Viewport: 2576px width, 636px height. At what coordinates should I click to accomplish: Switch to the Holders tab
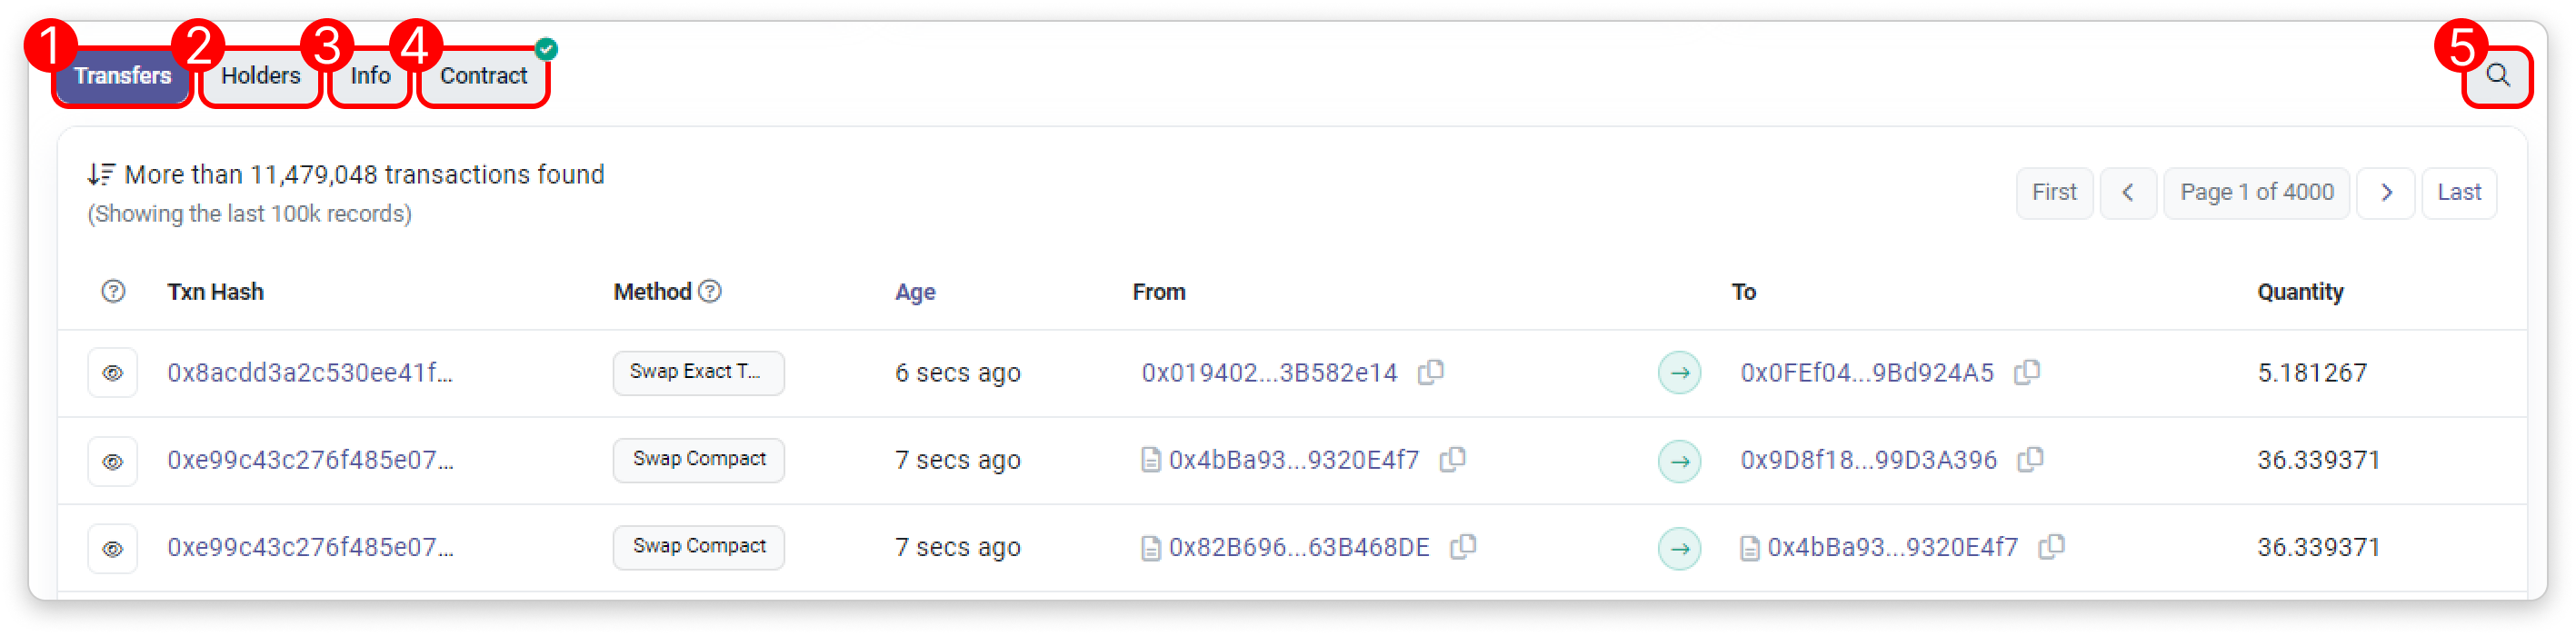(x=260, y=76)
